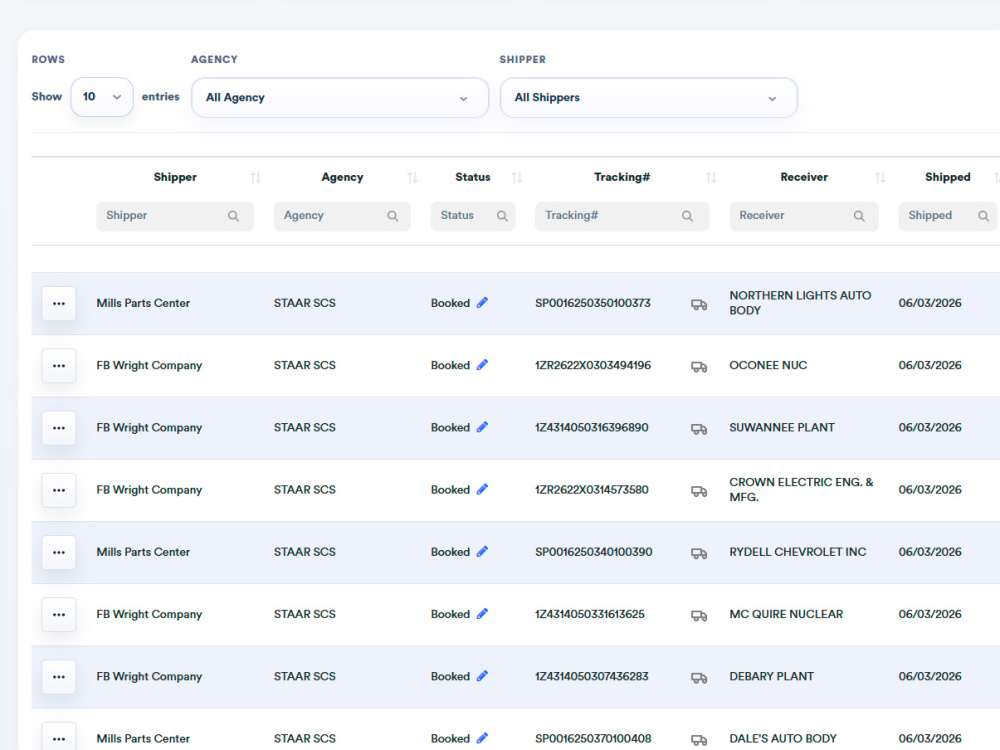1000x750 pixels.
Task: Click the Shipped column header
Action: click(948, 177)
